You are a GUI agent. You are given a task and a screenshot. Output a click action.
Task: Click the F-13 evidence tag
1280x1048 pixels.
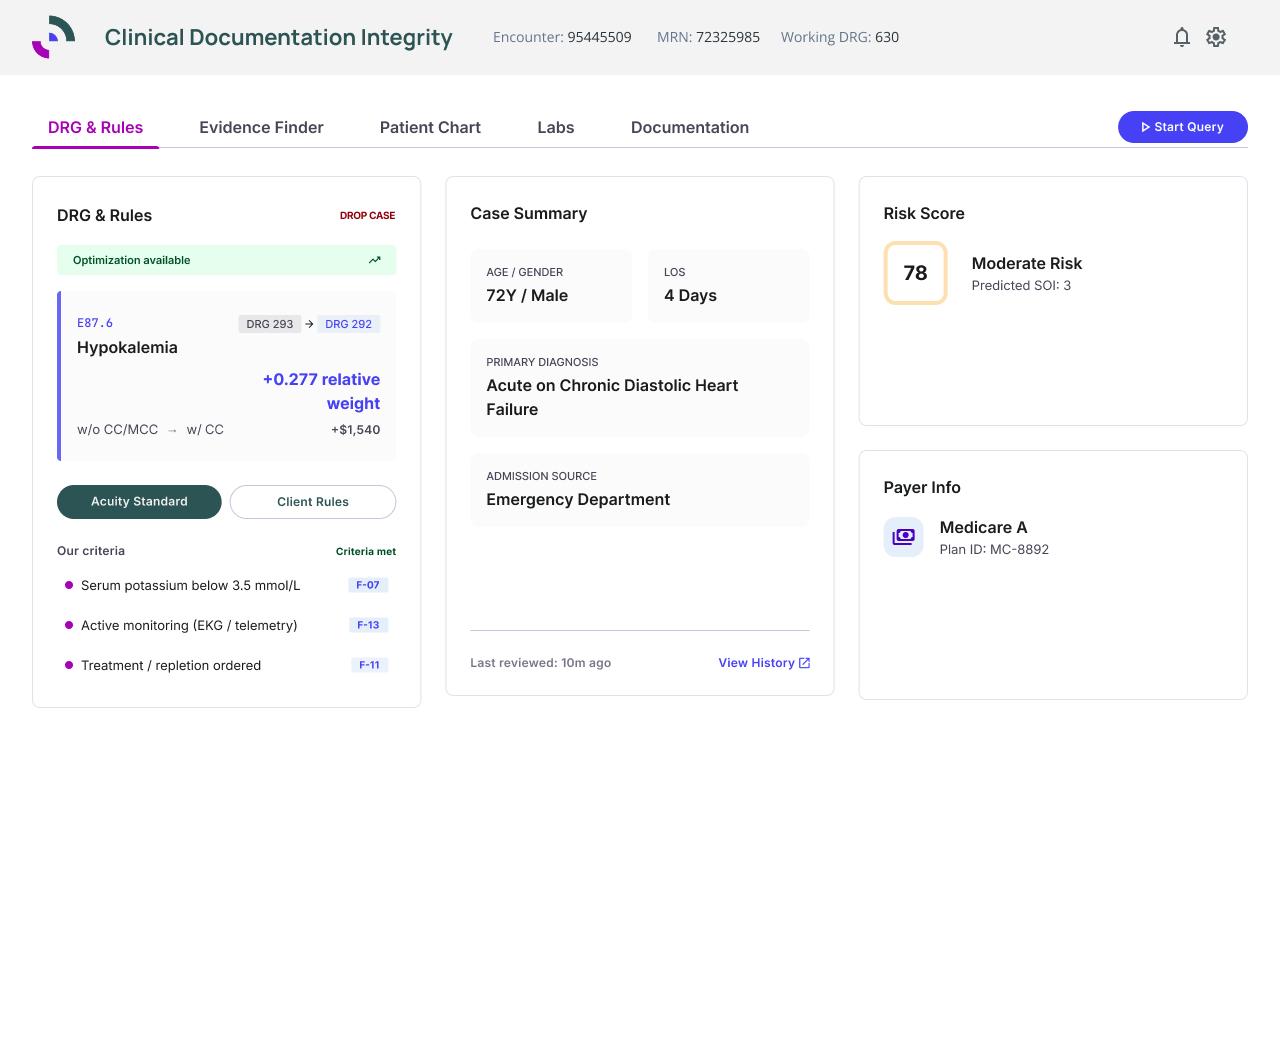368,625
